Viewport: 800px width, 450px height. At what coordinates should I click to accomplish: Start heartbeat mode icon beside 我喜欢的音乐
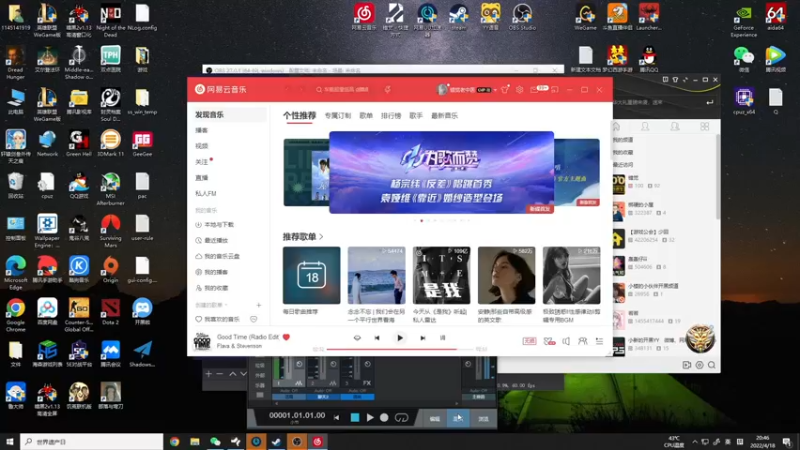(254, 319)
